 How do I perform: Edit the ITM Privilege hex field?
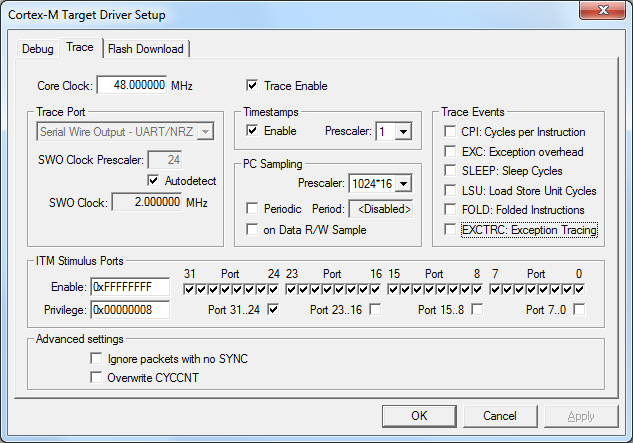[130, 310]
